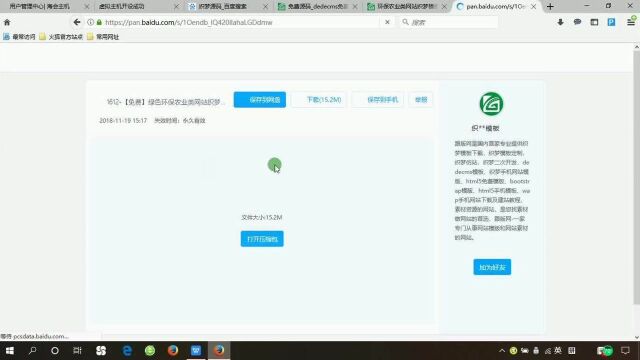The height and width of the screenshot is (360, 640).
Task: Open the 火狐官方站点 bookmark folder
Action: coord(61,37)
